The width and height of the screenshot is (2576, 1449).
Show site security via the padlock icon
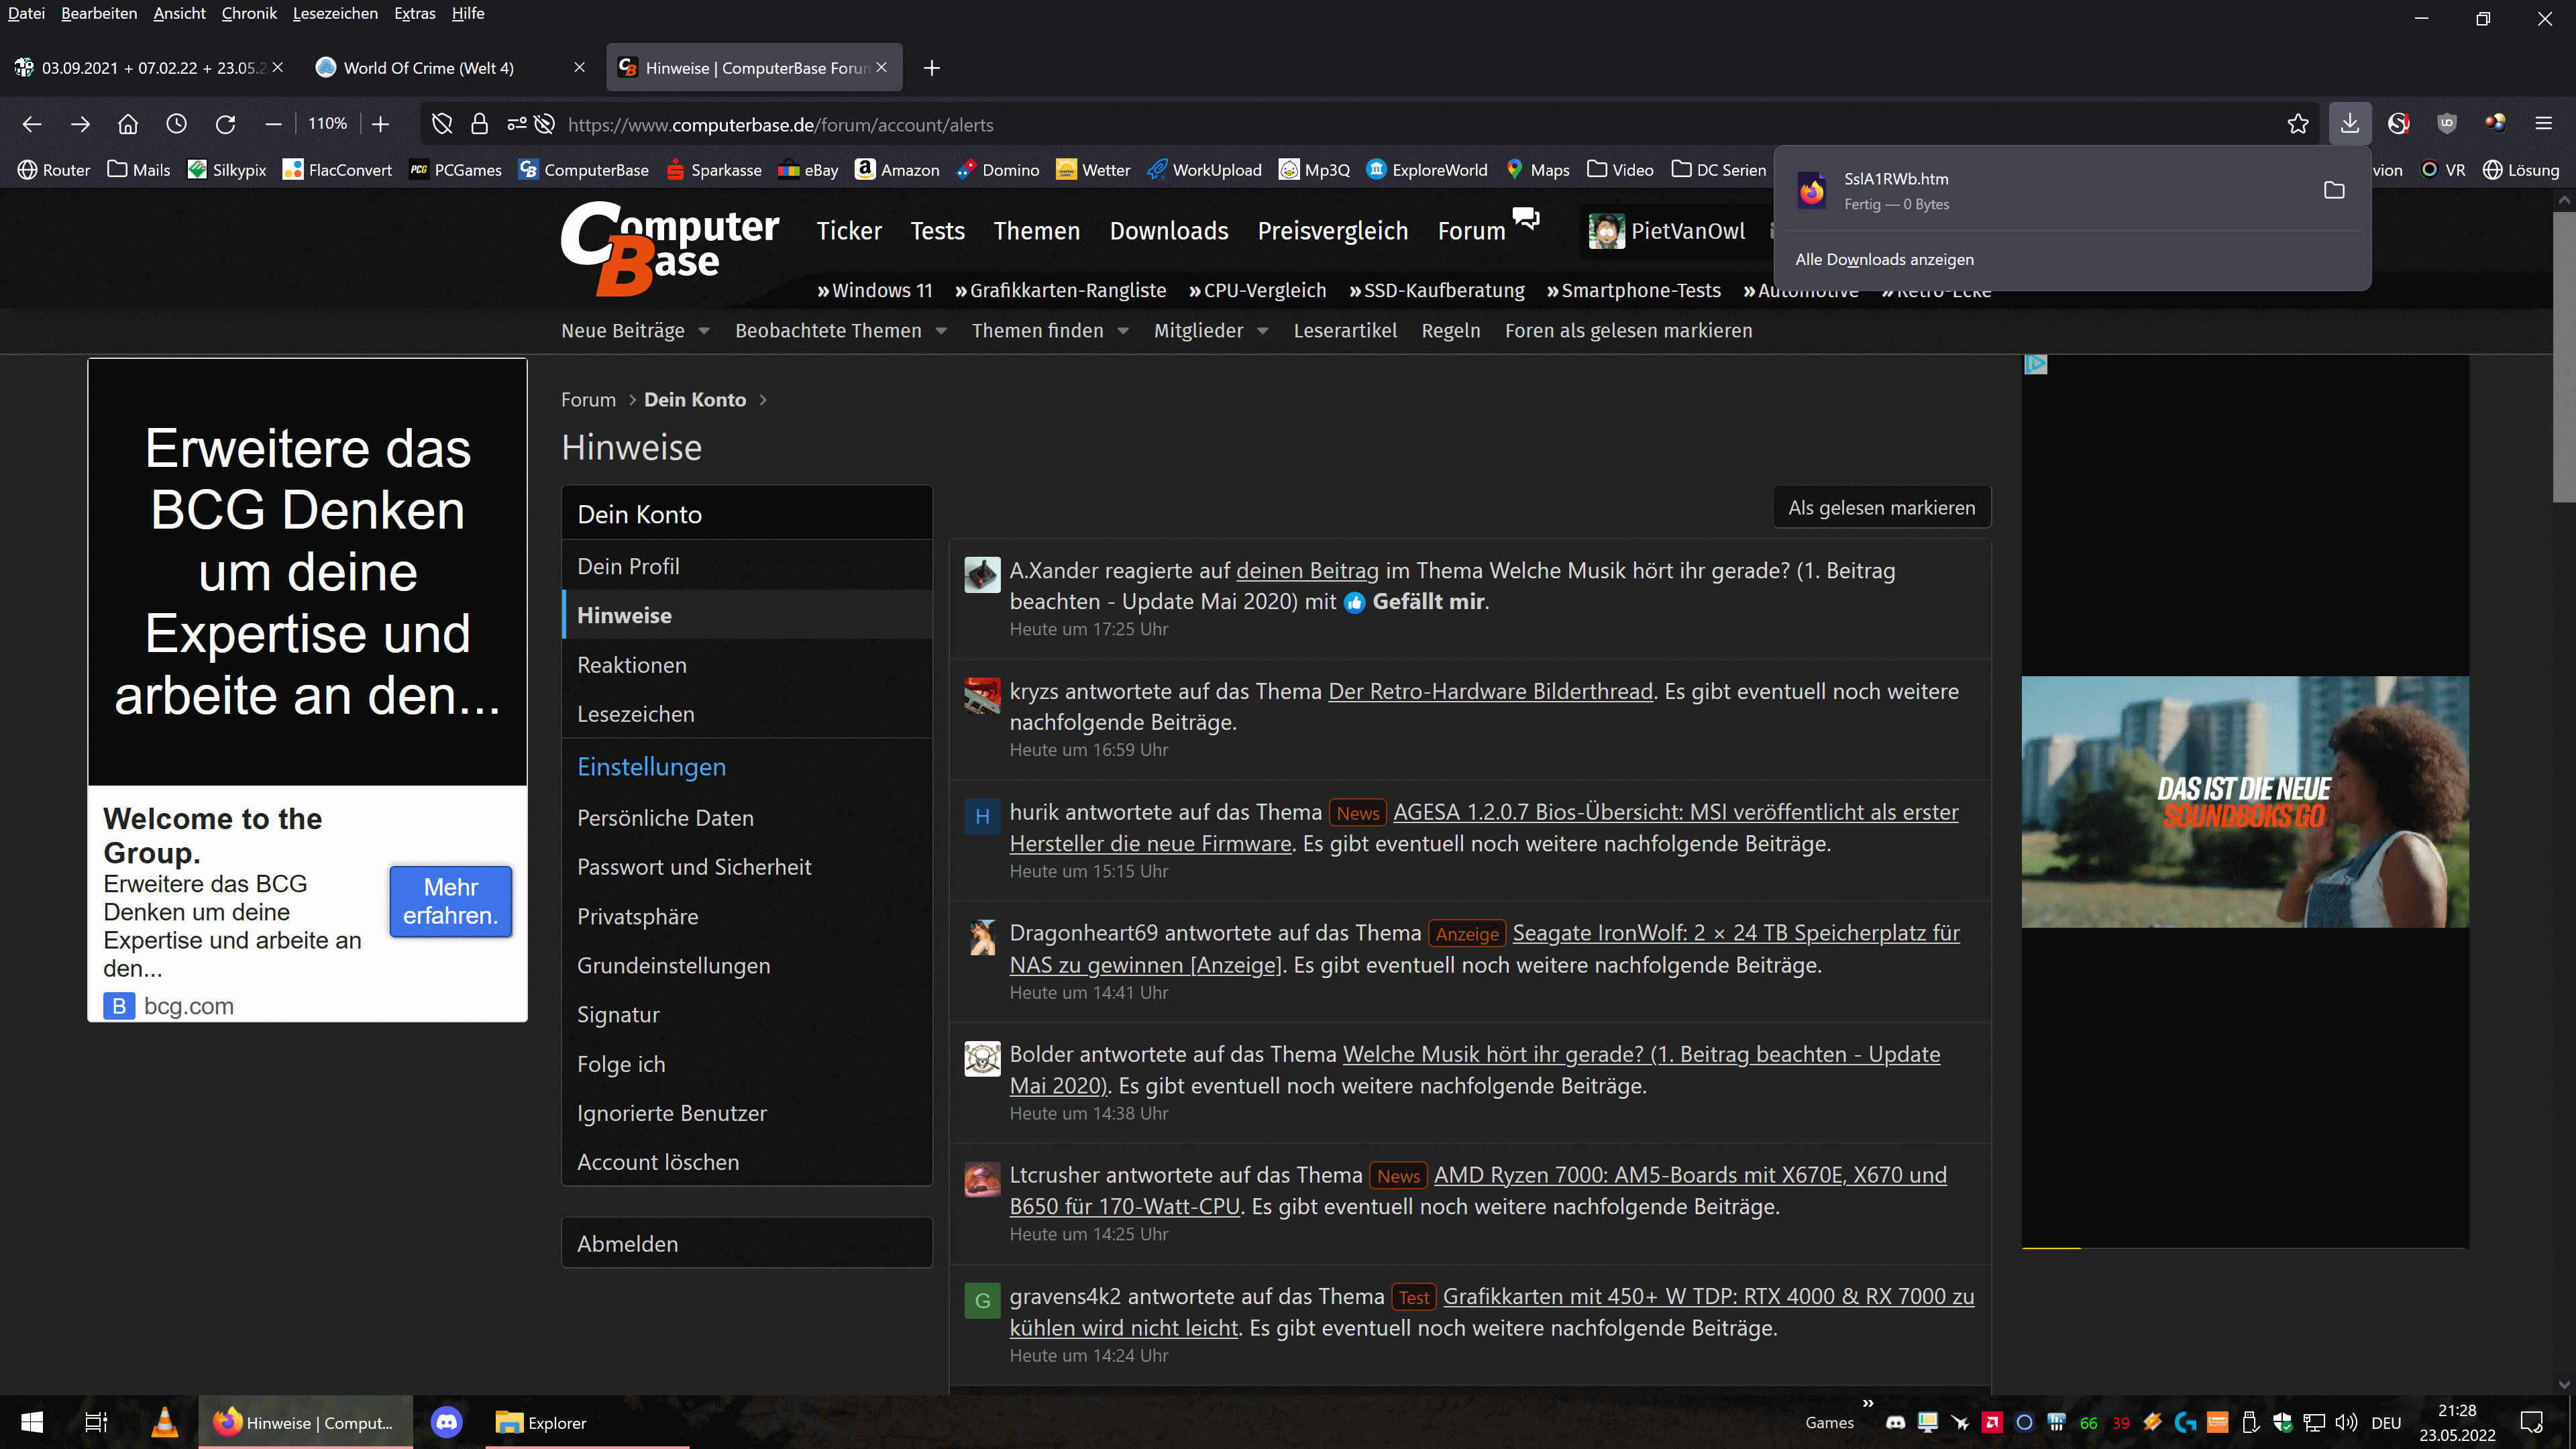(x=480, y=124)
